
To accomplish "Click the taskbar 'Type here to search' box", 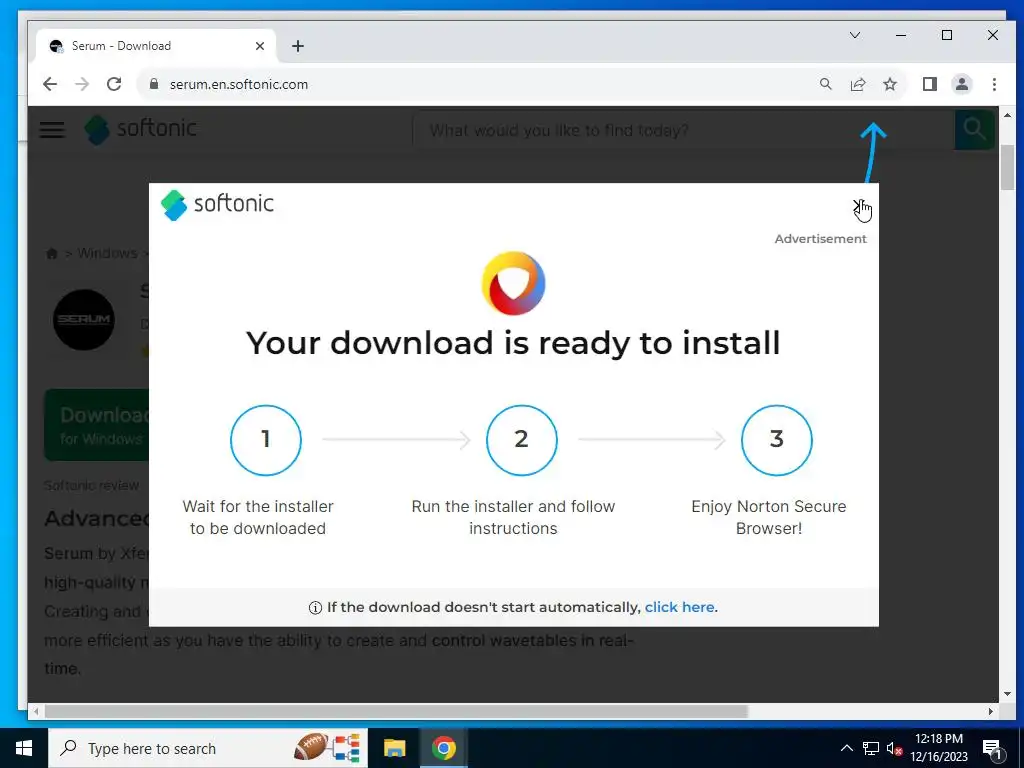I will pos(208,748).
